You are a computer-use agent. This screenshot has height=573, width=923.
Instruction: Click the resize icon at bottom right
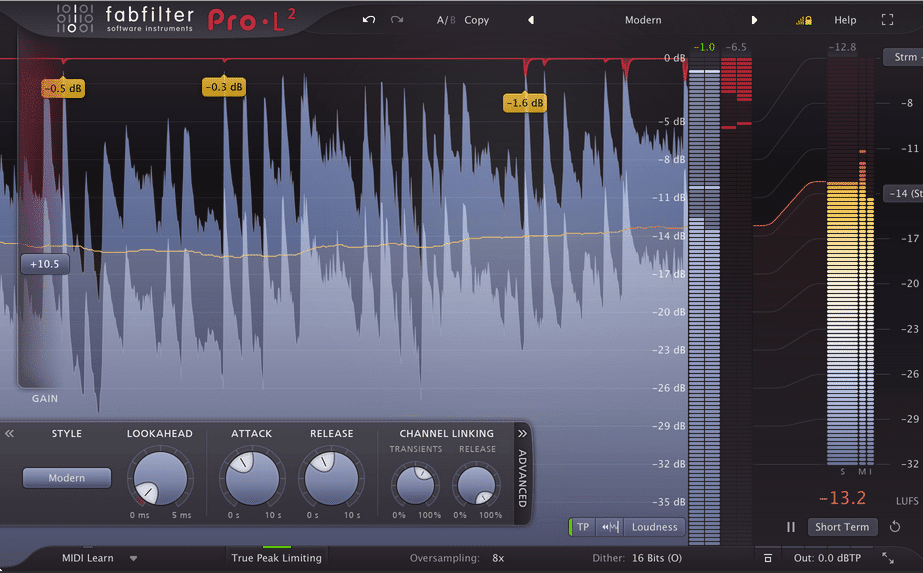click(x=888, y=558)
